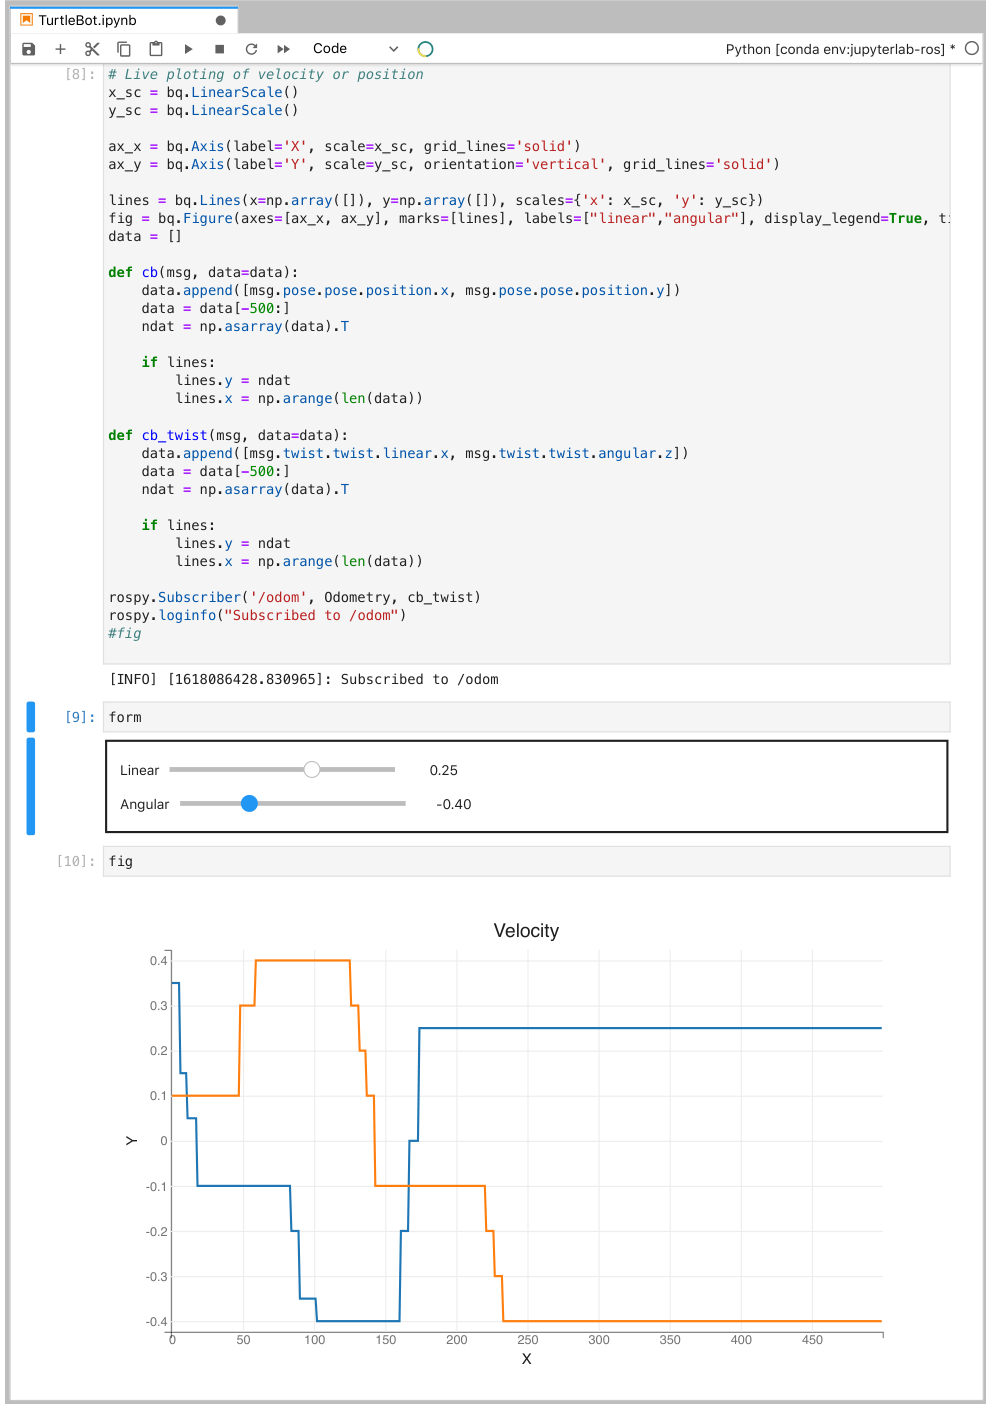The width and height of the screenshot is (992, 1404).
Task: Click the 'Velocity' chart title
Action: point(526,931)
